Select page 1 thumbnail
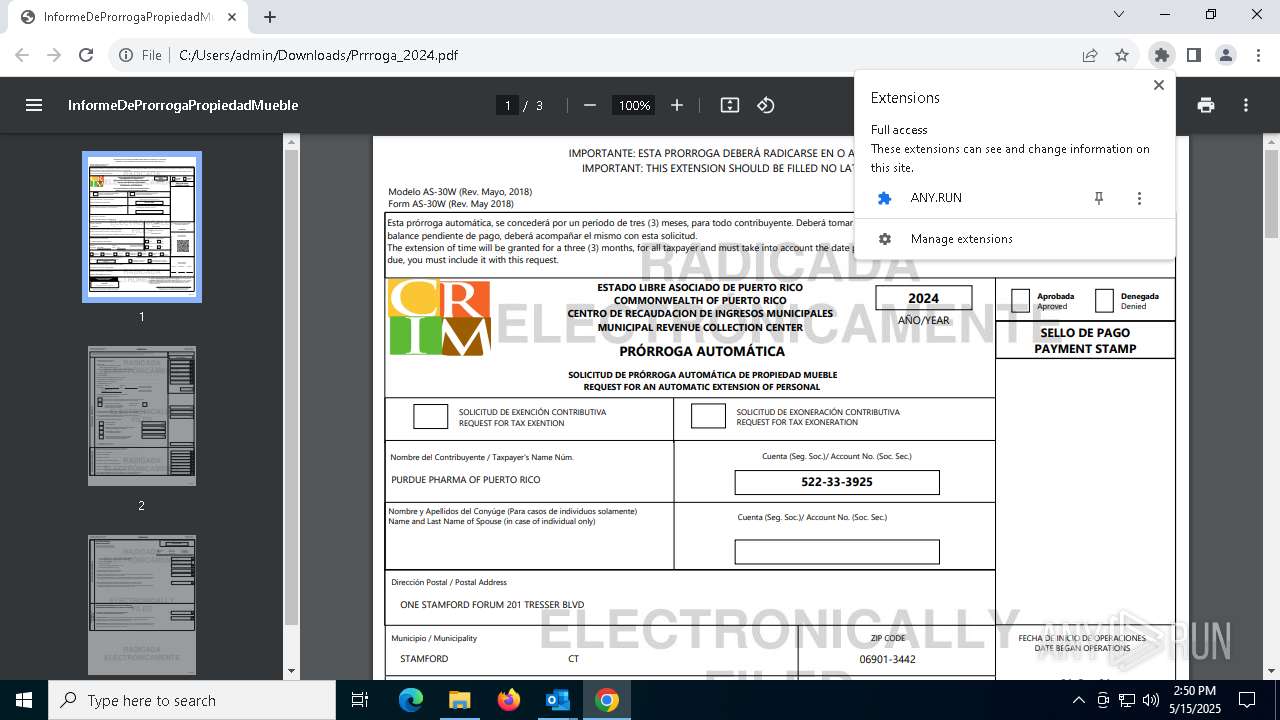This screenshot has width=1280, height=720. [142, 227]
